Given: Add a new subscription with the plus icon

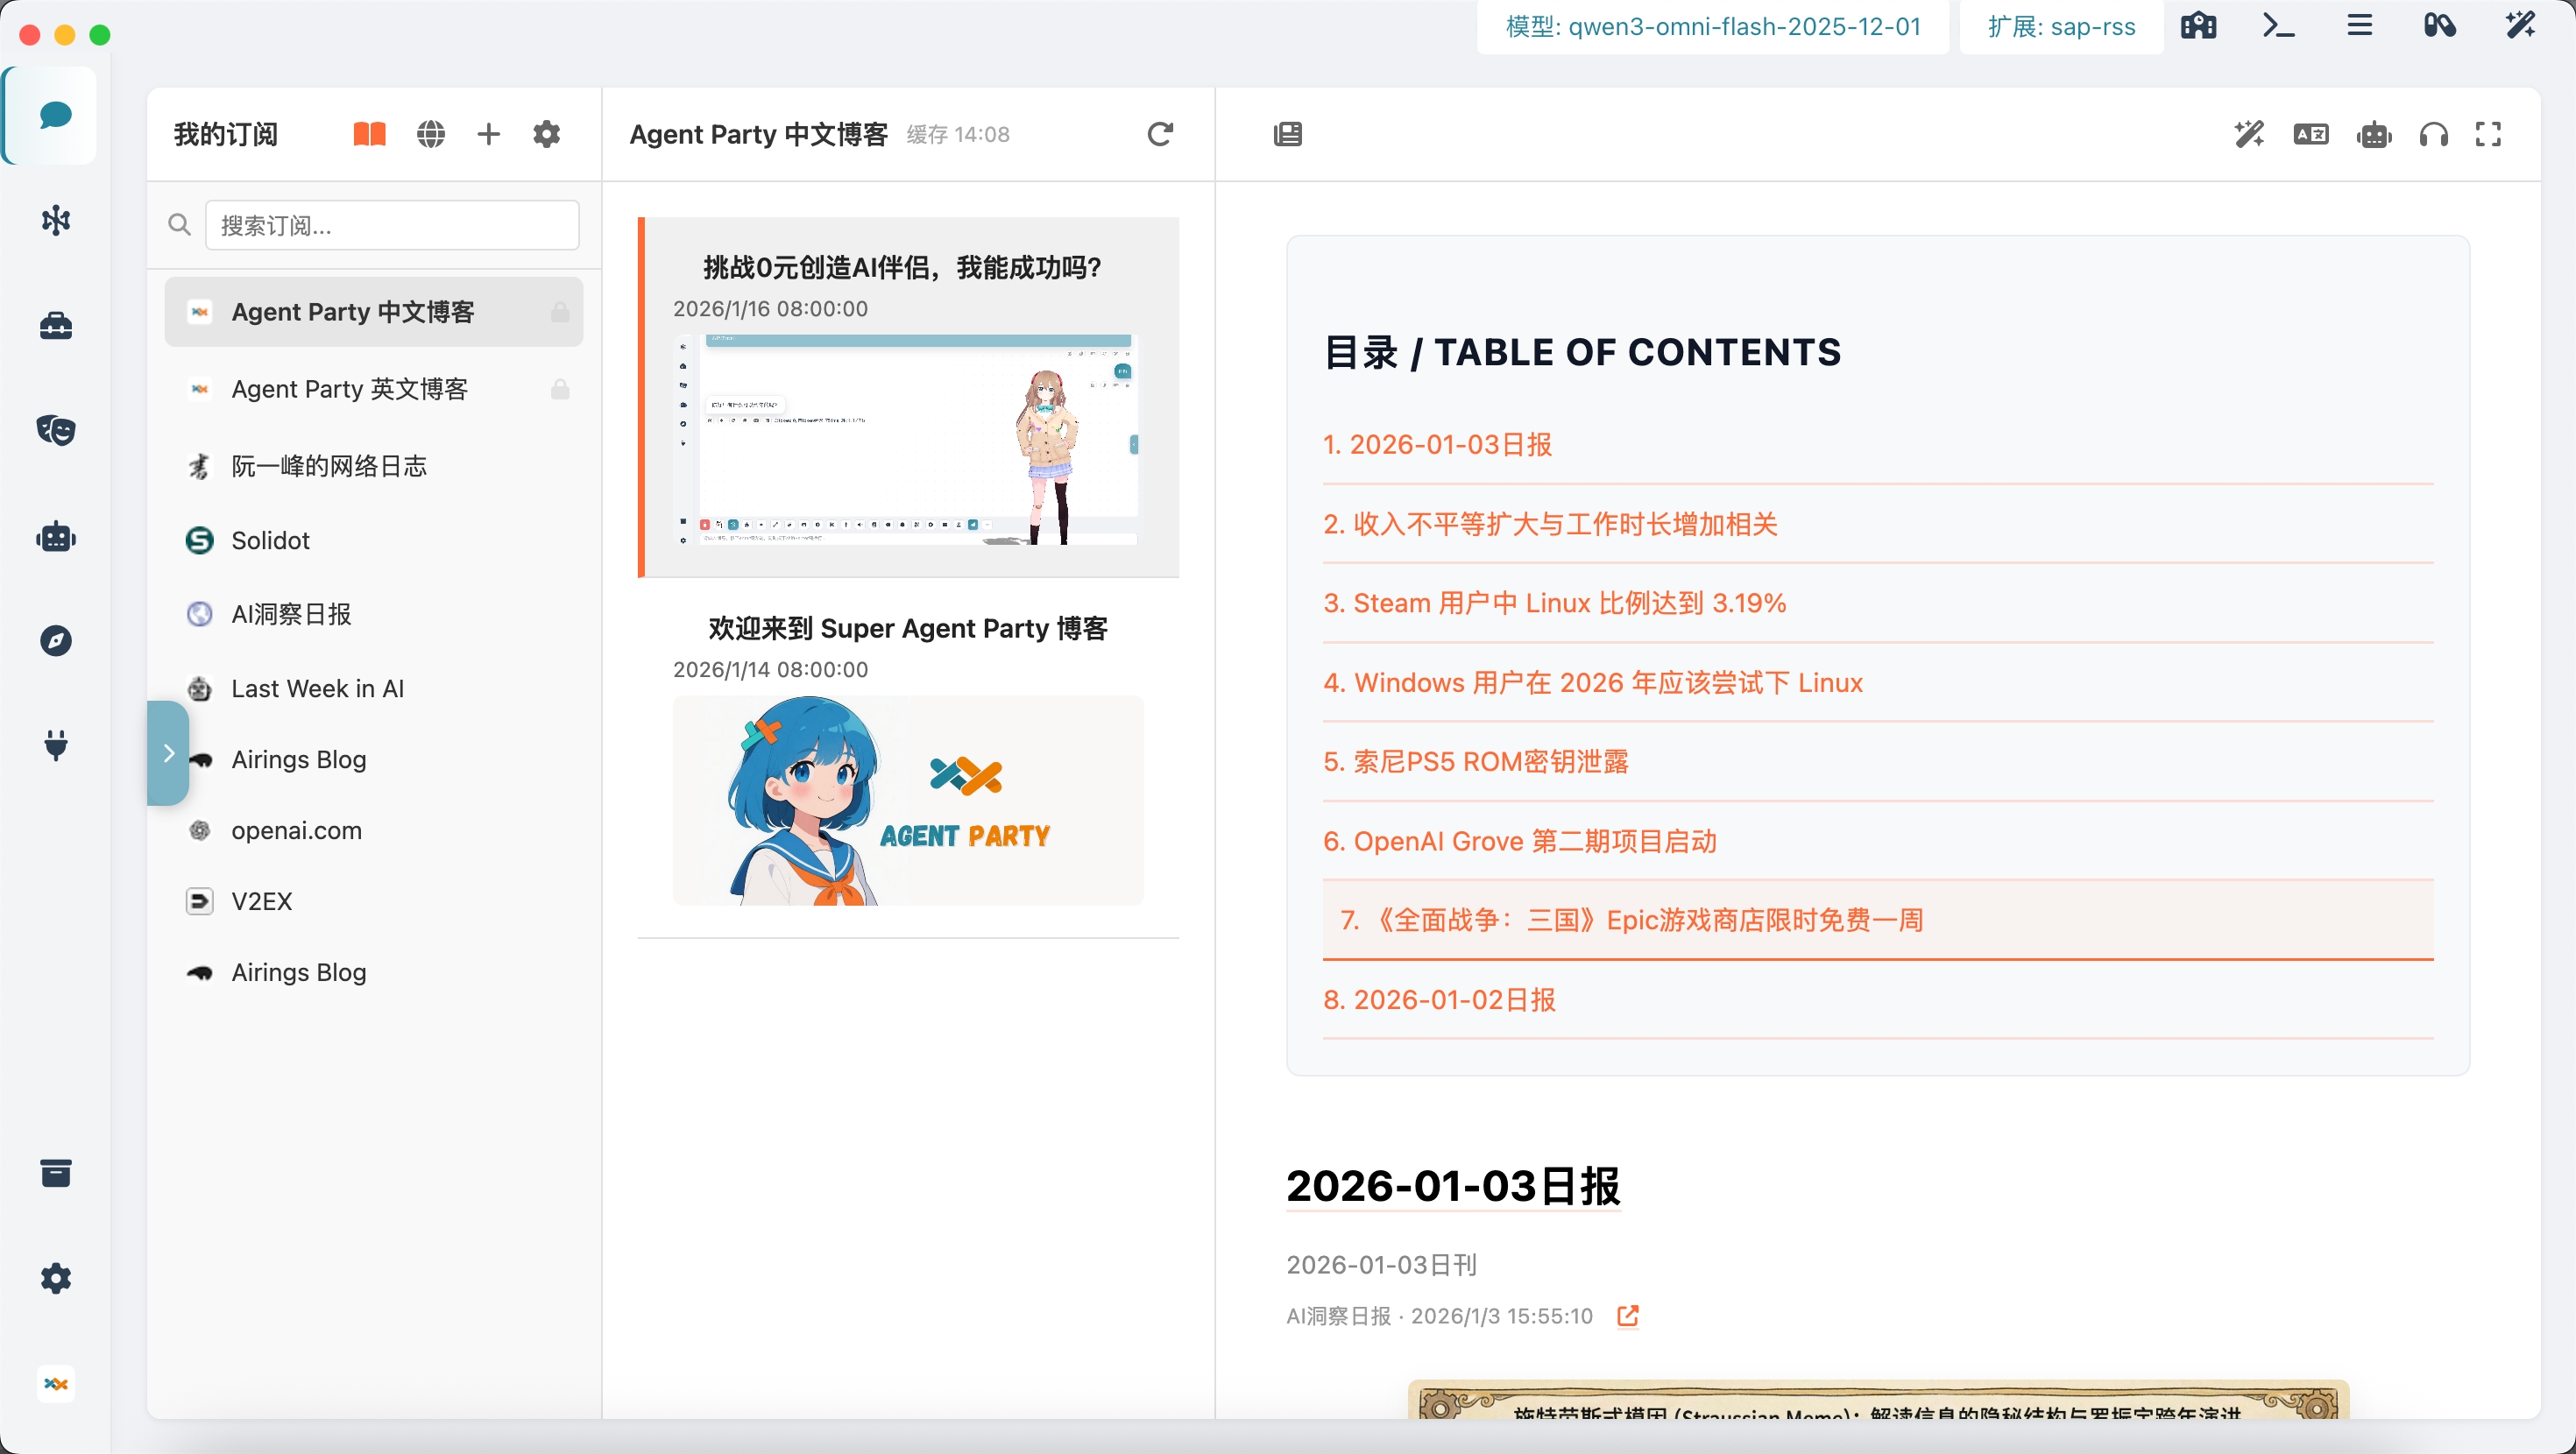Looking at the screenshot, I should click(x=488, y=134).
